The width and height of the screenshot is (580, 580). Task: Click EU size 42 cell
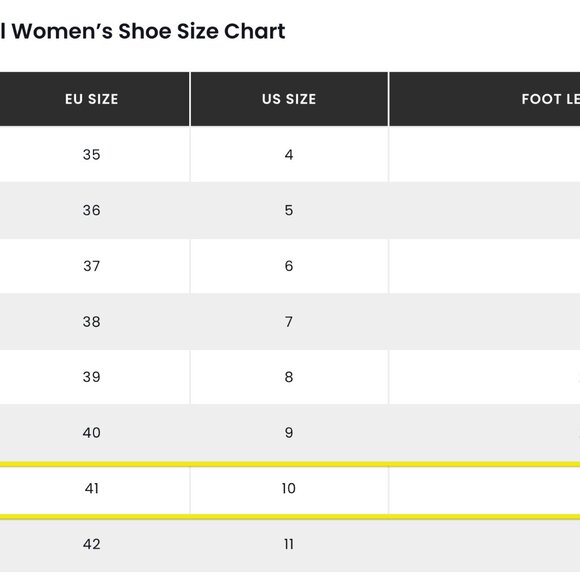(94, 544)
